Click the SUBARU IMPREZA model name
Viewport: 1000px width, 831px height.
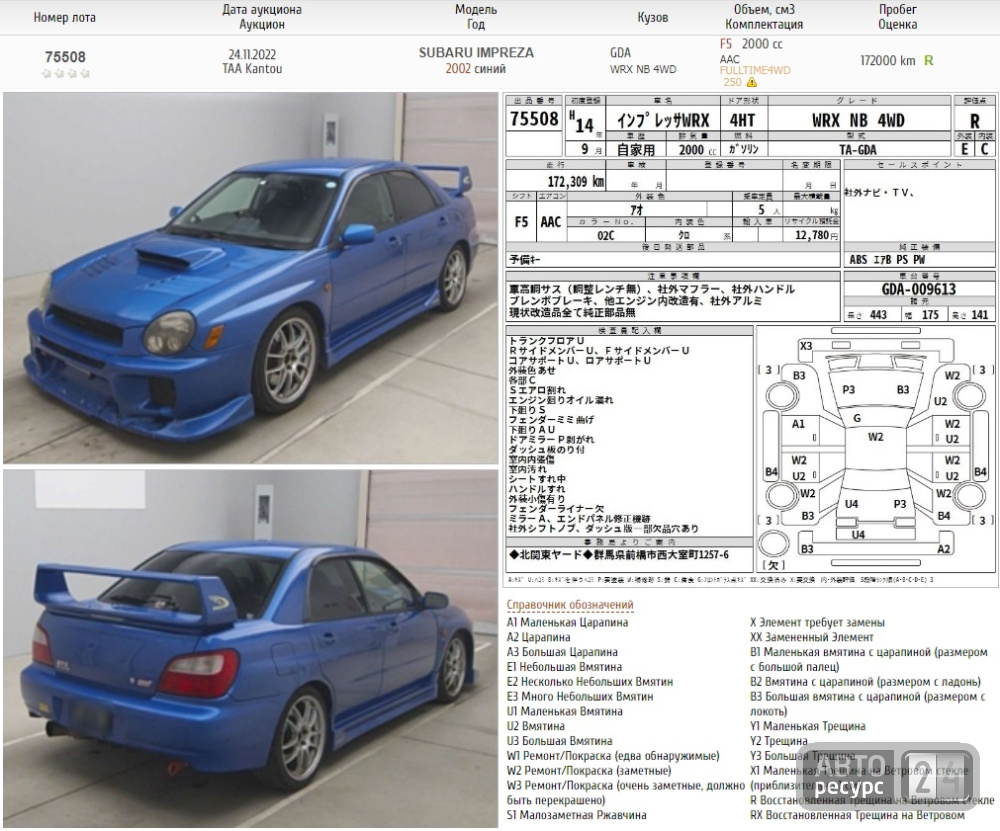tap(476, 53)
